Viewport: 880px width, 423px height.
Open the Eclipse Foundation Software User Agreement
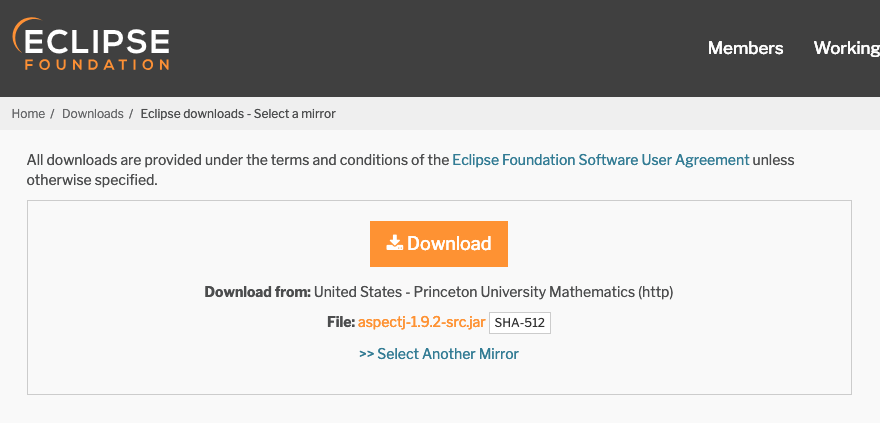coord(600,160)
